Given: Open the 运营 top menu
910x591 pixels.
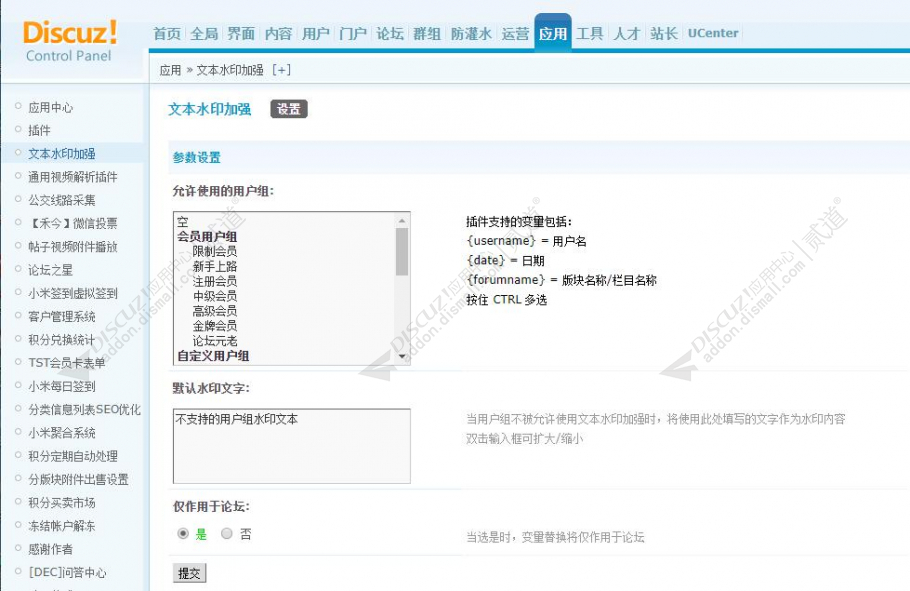Looking at the screenshot, I should tap(515, 34).
